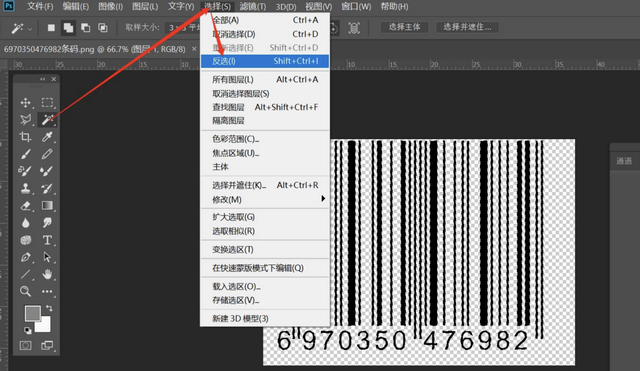Collapse the tools panel with double chevron

pyautogui.click(x=42, y=79)
